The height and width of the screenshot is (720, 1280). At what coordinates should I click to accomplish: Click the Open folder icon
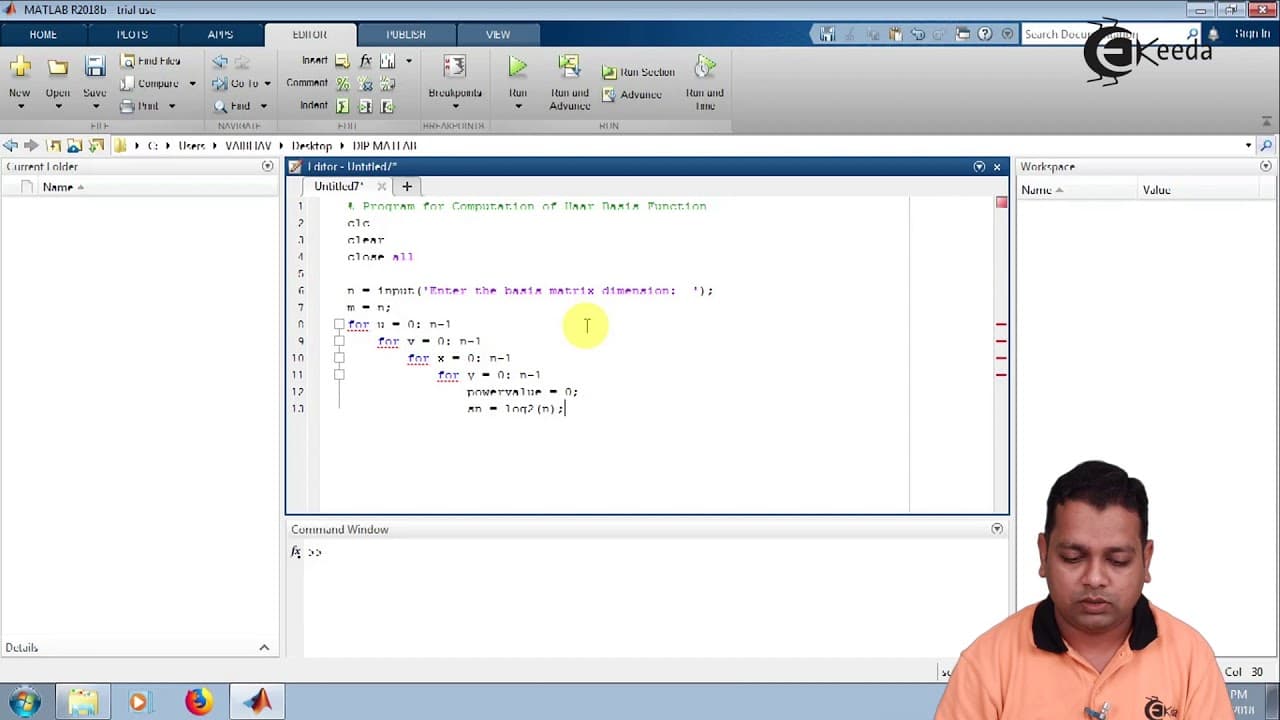[x=58, y=67]
